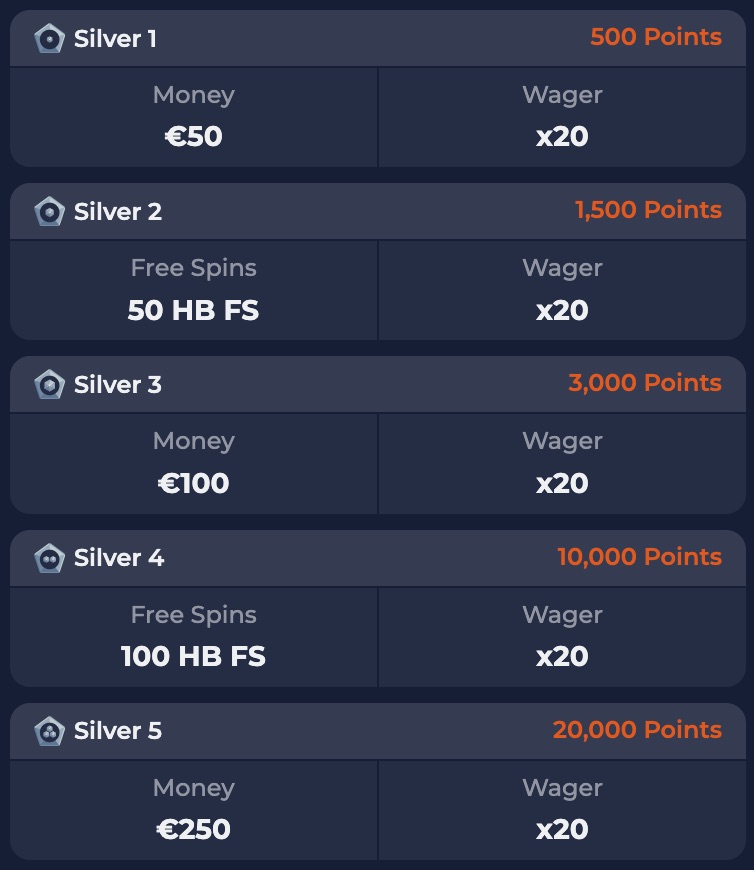Select the 3,000 Points label
The width and height of the screenshot is (754, 870).
(645, 383)
